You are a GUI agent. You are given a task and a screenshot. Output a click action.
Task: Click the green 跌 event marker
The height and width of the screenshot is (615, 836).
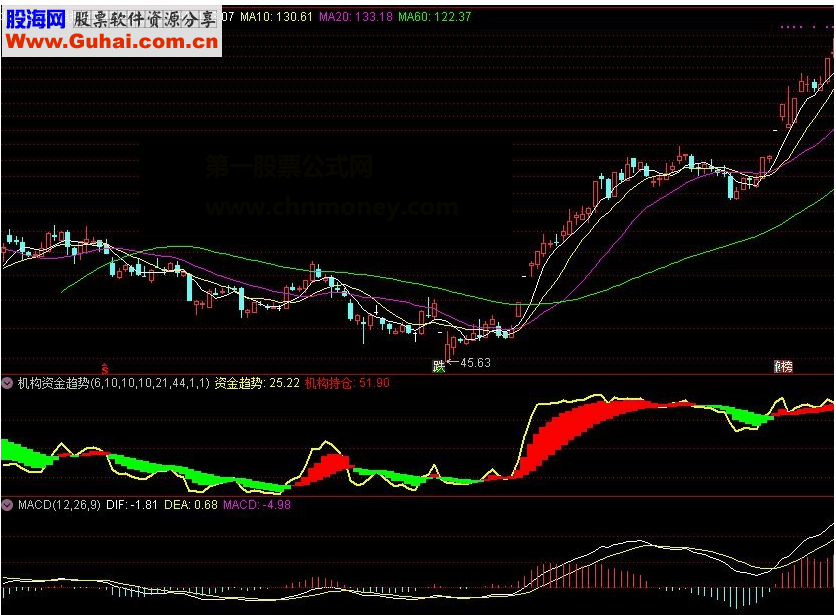point(438,366)
